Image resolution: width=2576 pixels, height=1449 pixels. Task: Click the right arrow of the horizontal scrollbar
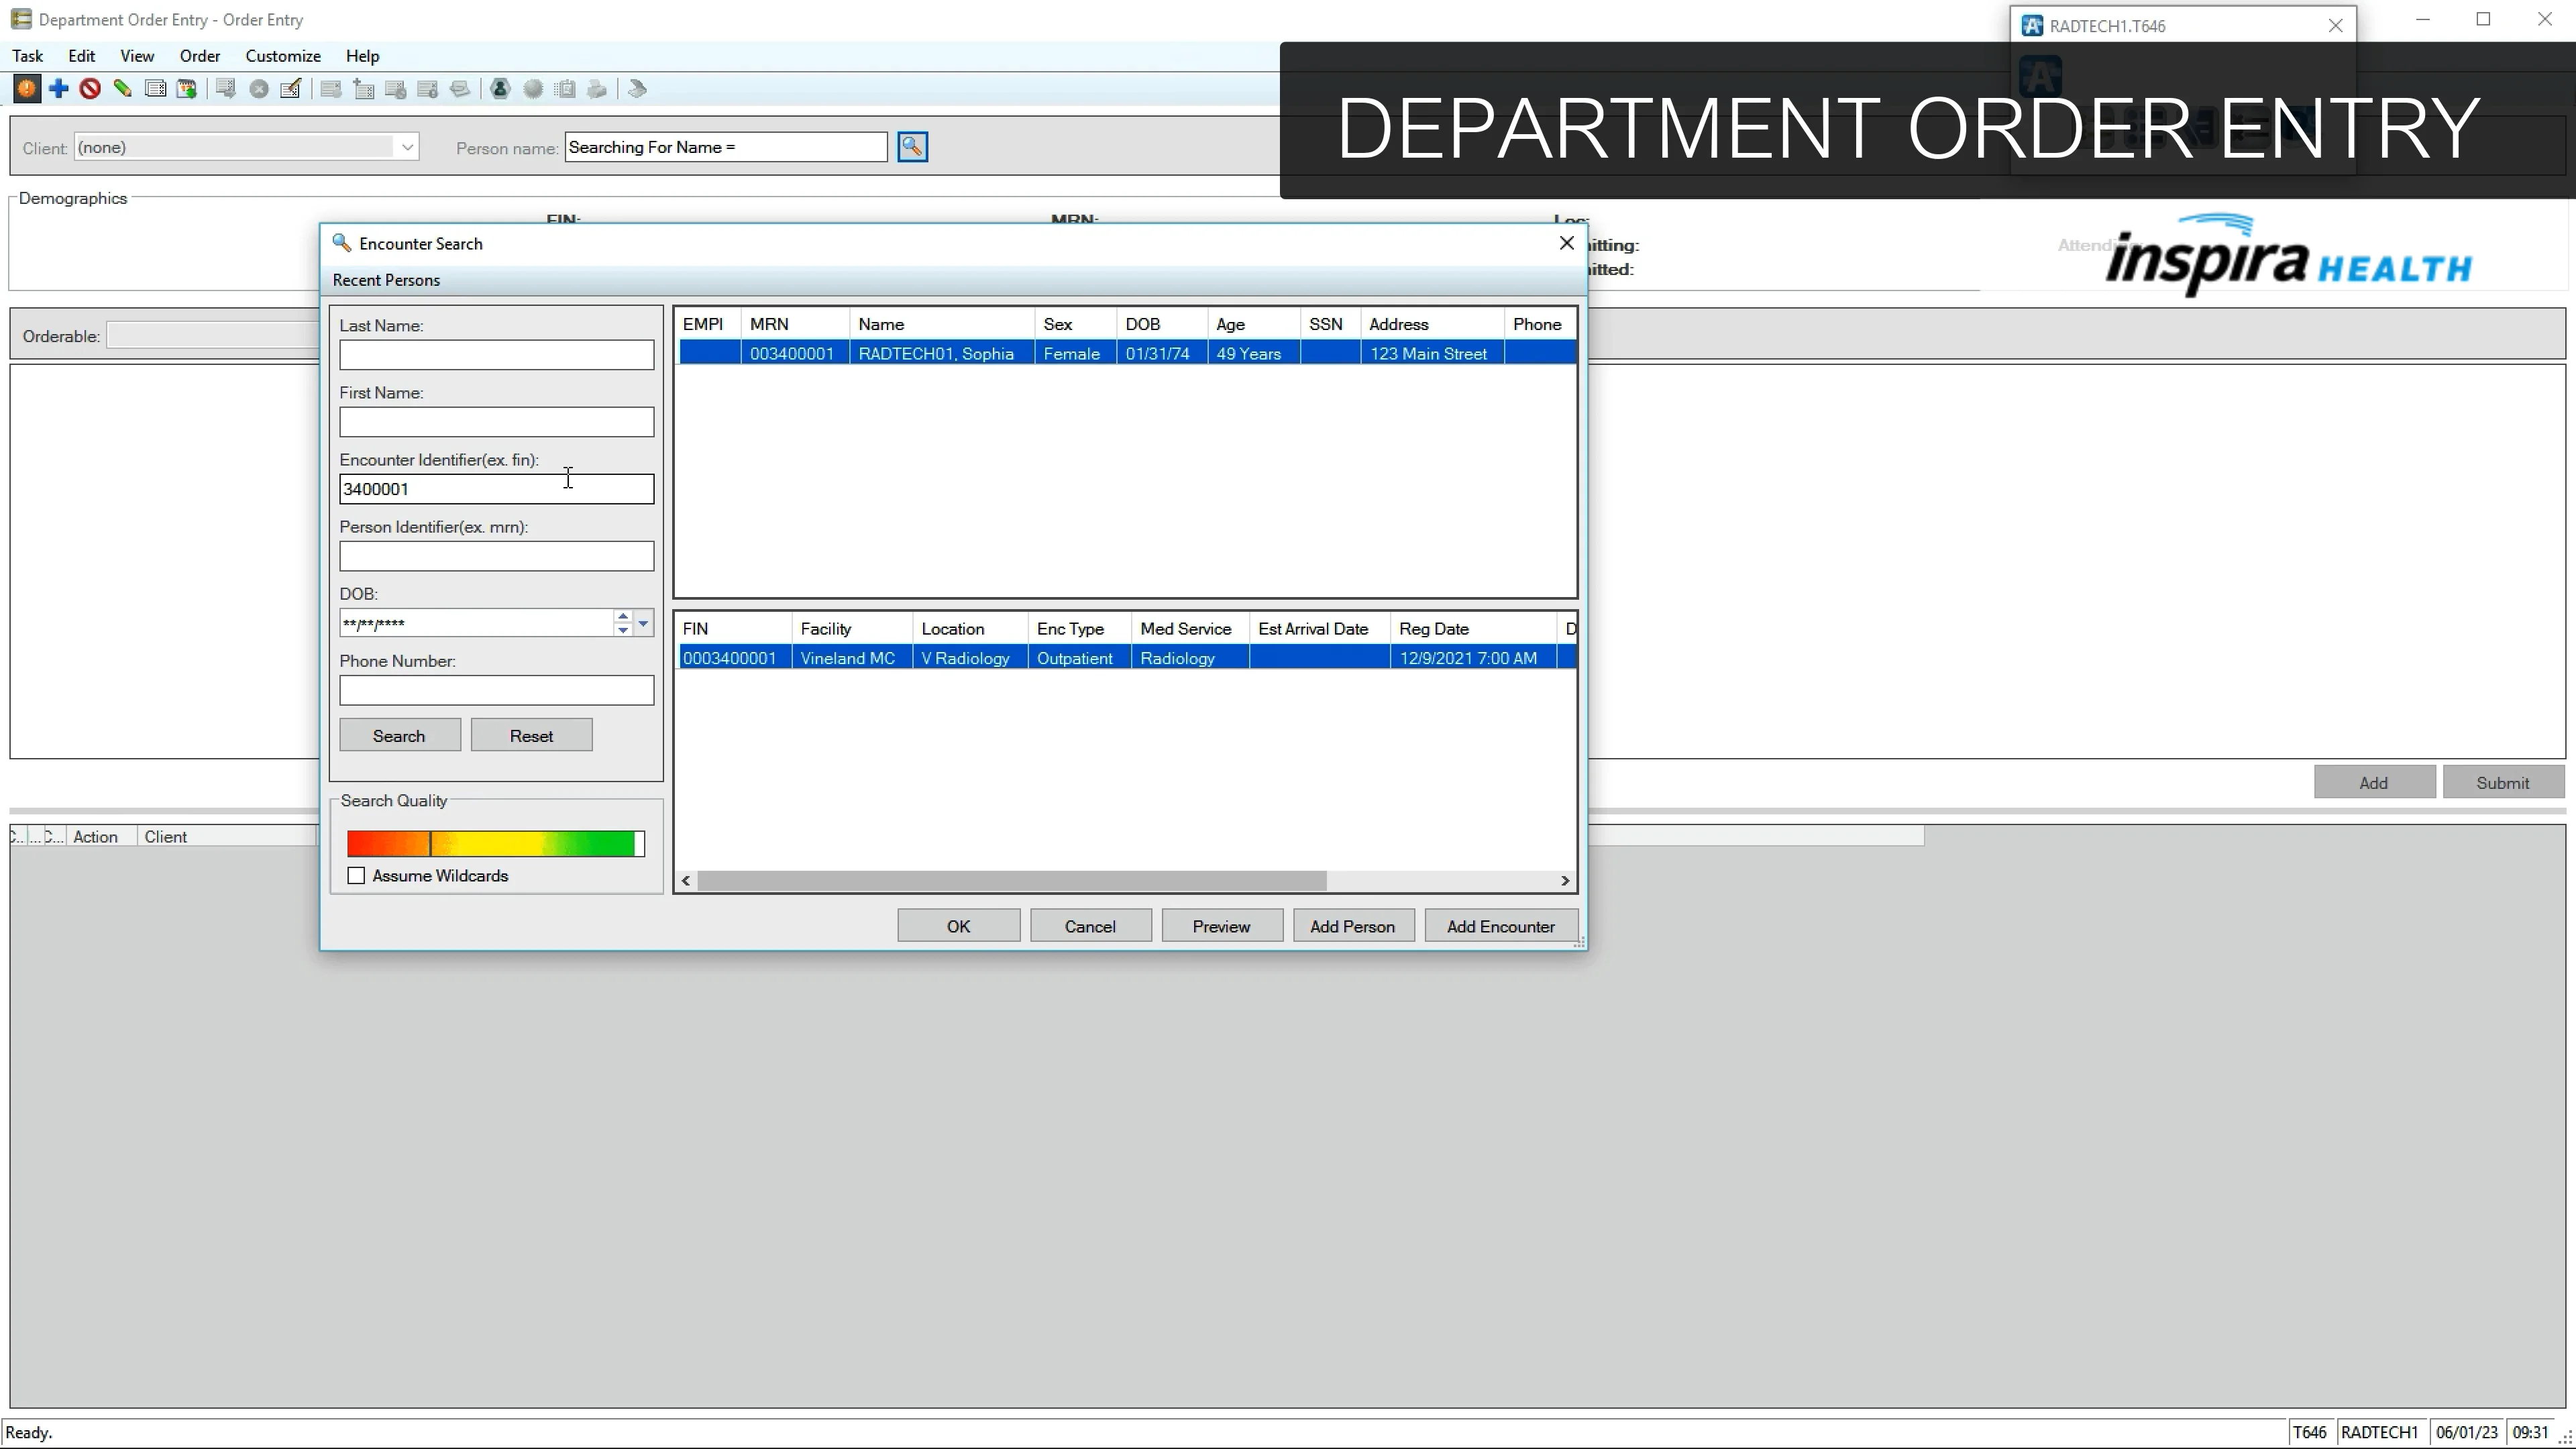coord(1565,880)
